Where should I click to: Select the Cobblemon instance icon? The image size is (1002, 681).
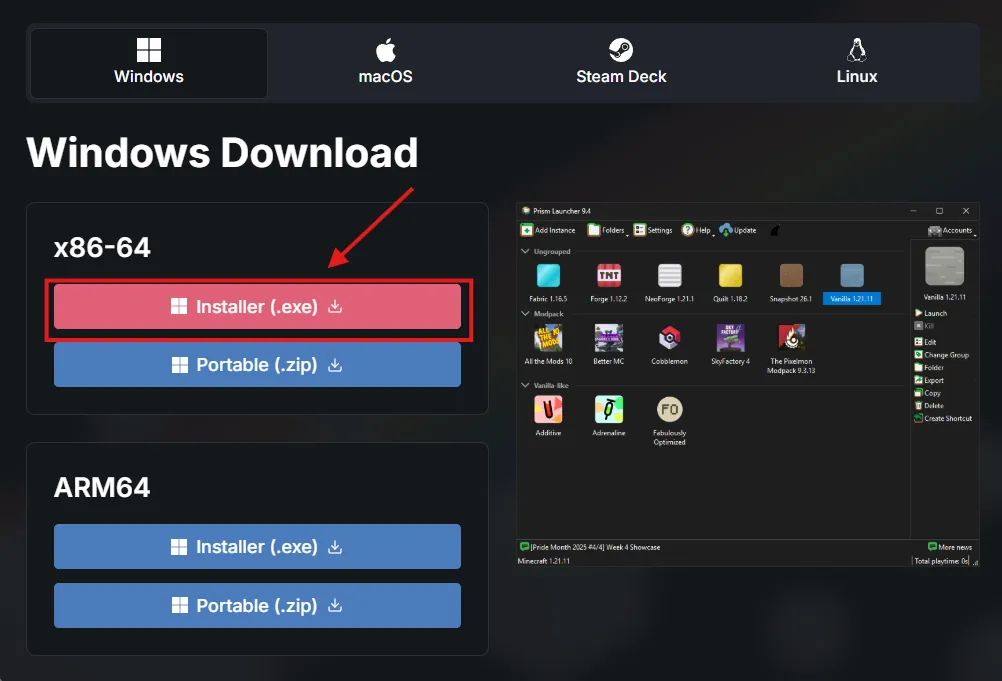tap(669, 340)
